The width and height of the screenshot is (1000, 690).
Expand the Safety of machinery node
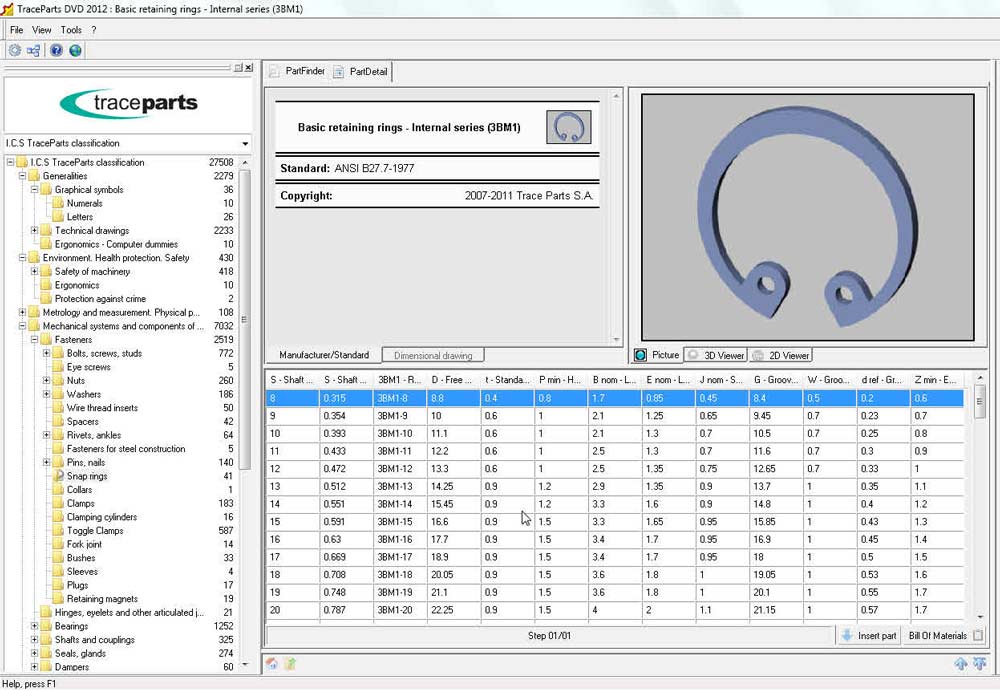[x=34, y=271]
